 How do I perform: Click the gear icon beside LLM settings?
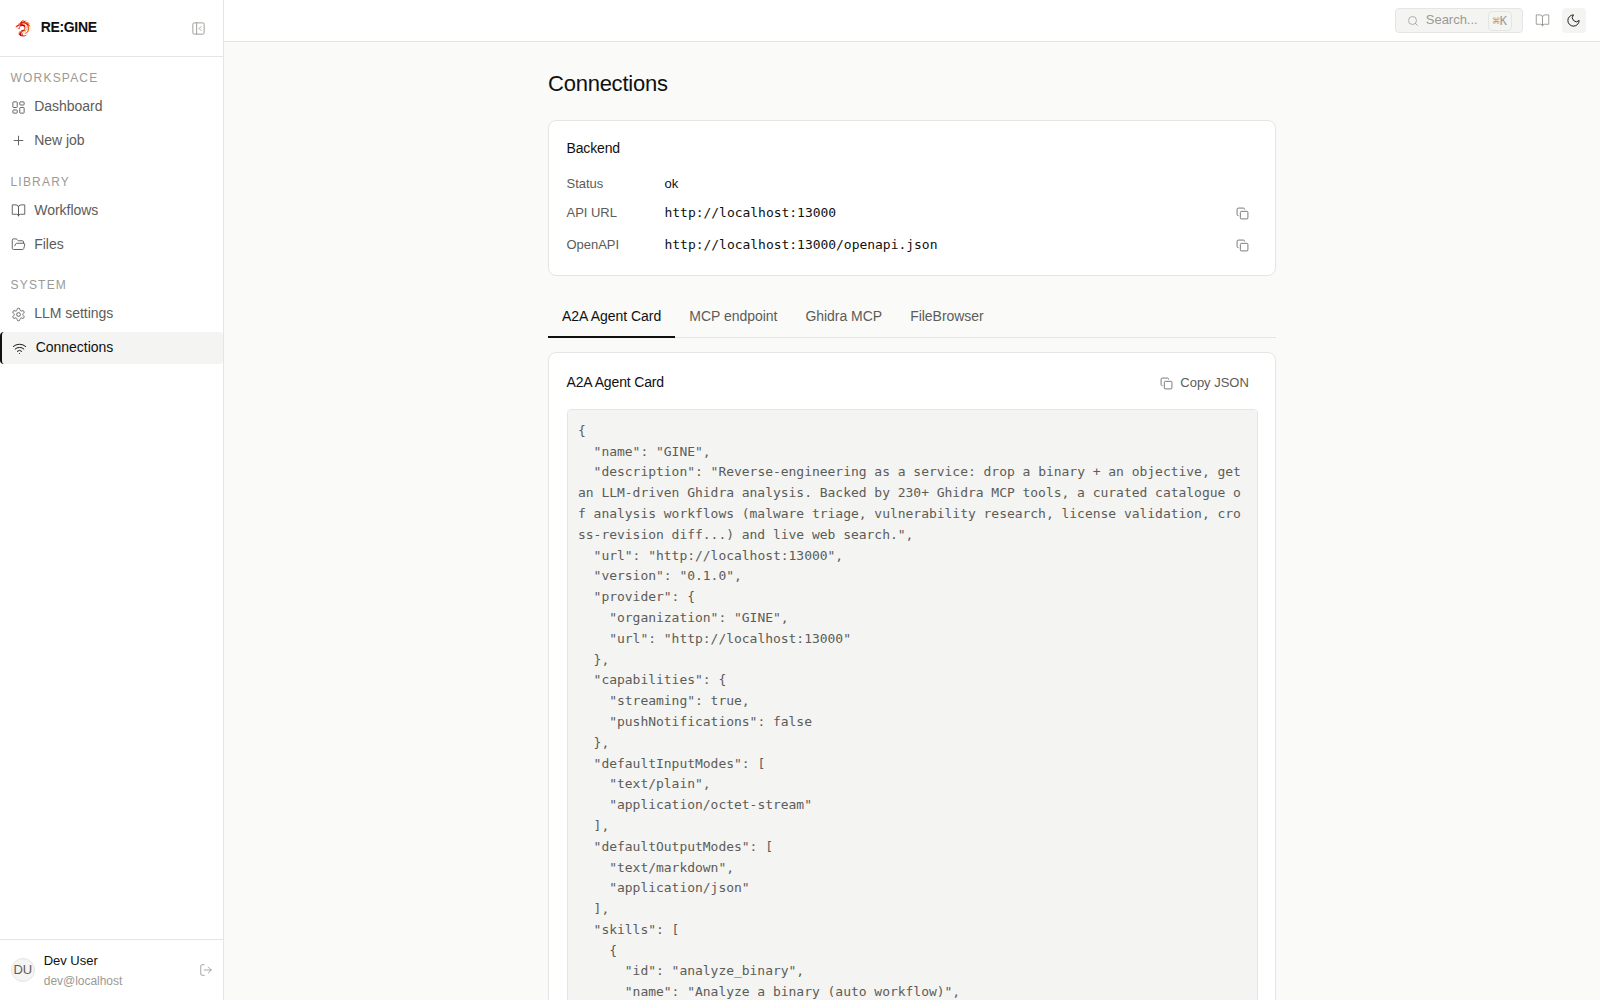(x=18, y=314)
